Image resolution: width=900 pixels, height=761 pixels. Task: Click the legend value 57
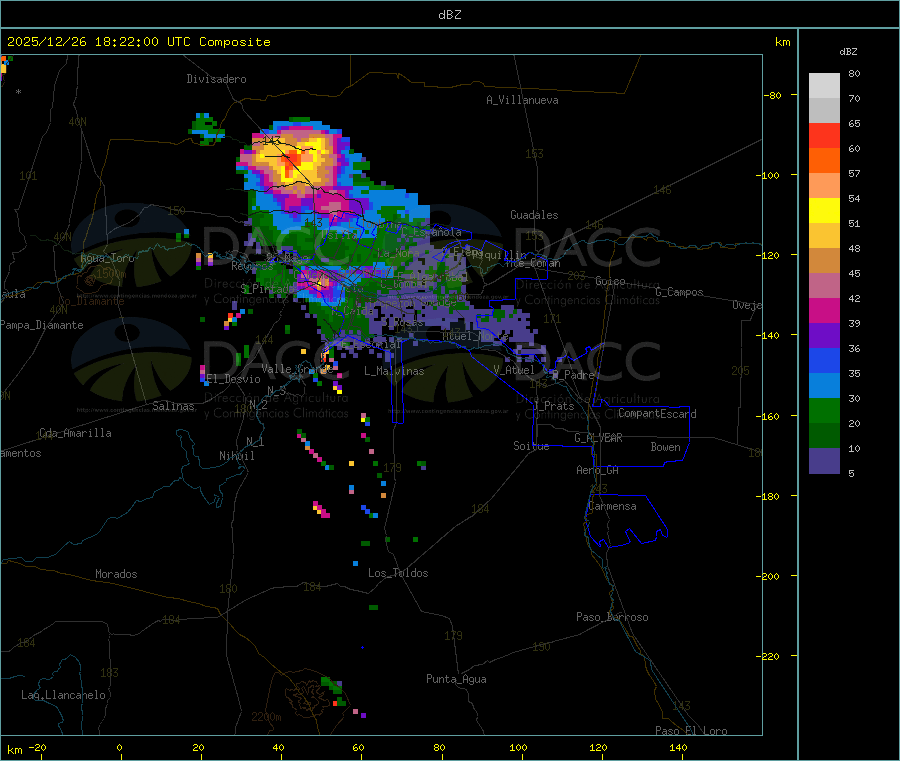(x=854, y=173)
